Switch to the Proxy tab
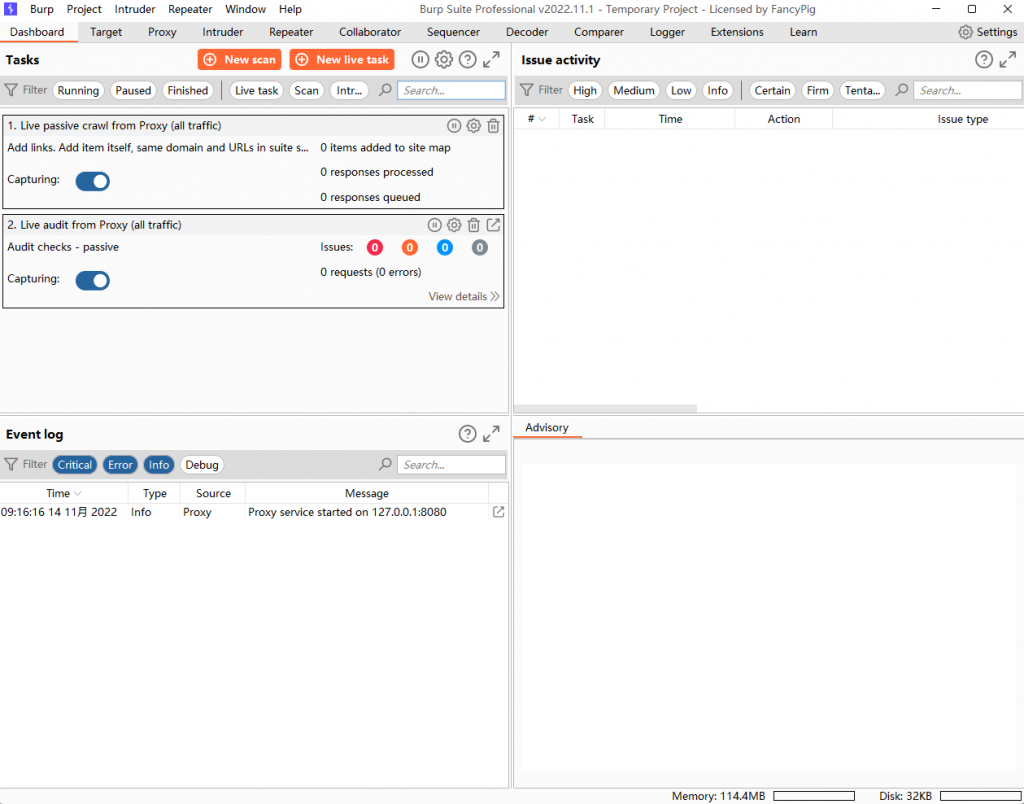 [162, 32]
